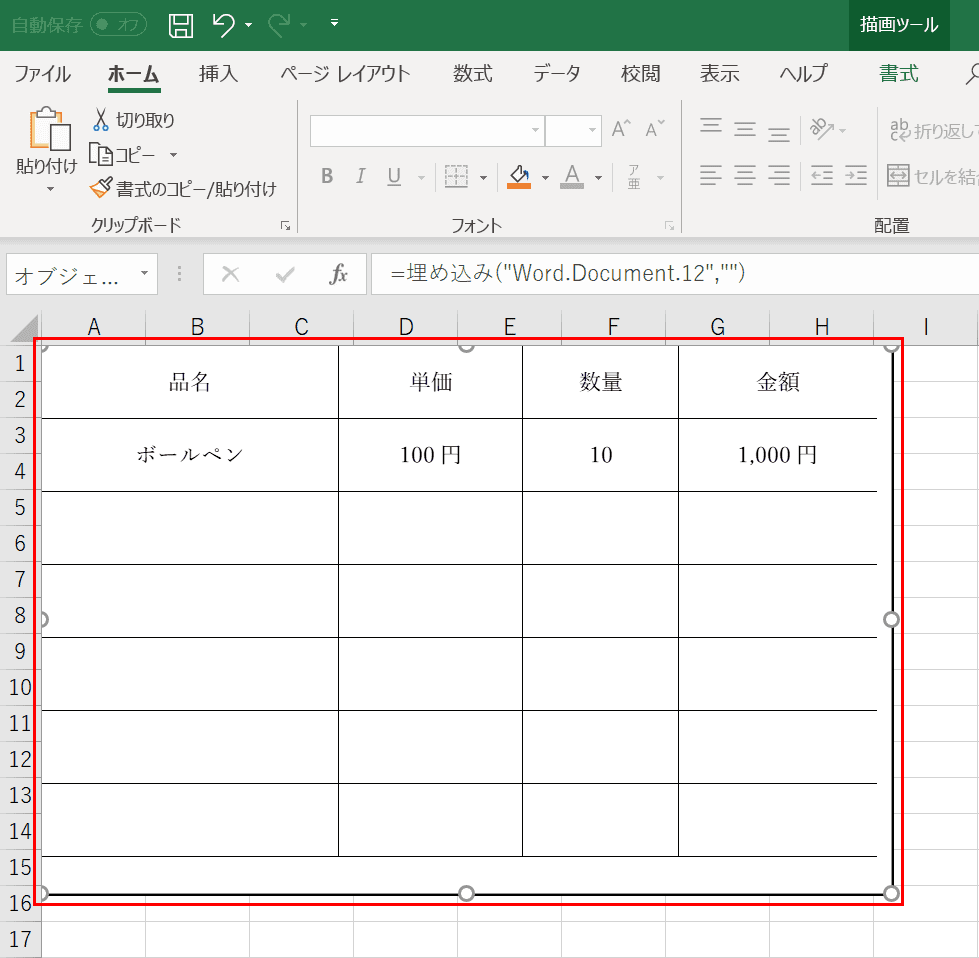Go to the 数式 tab
This screenshot has width=979, height=958.
473,74
